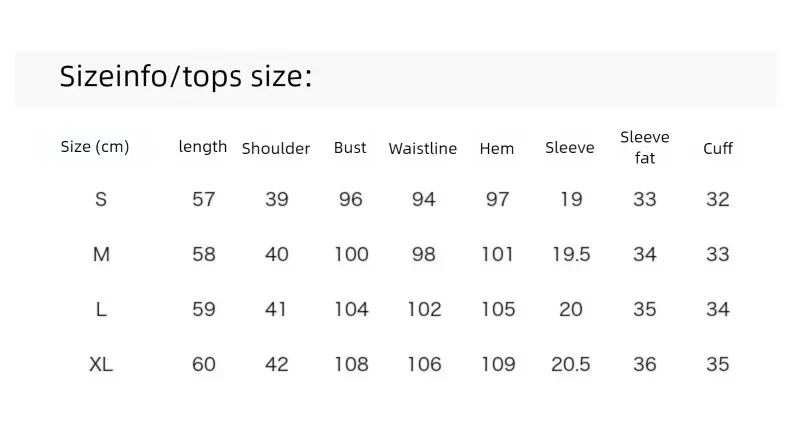Select the 'Shoulder' column header
The height and width of the screenshot is (426, 790).
pyautogui.click(x=276, y=149)
